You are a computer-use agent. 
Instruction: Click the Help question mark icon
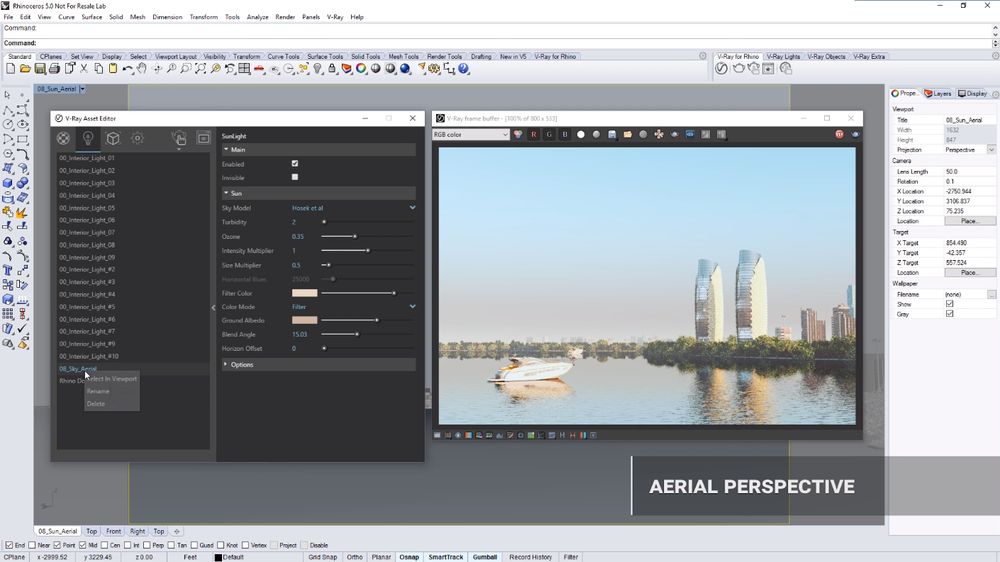tap(464, 69)
